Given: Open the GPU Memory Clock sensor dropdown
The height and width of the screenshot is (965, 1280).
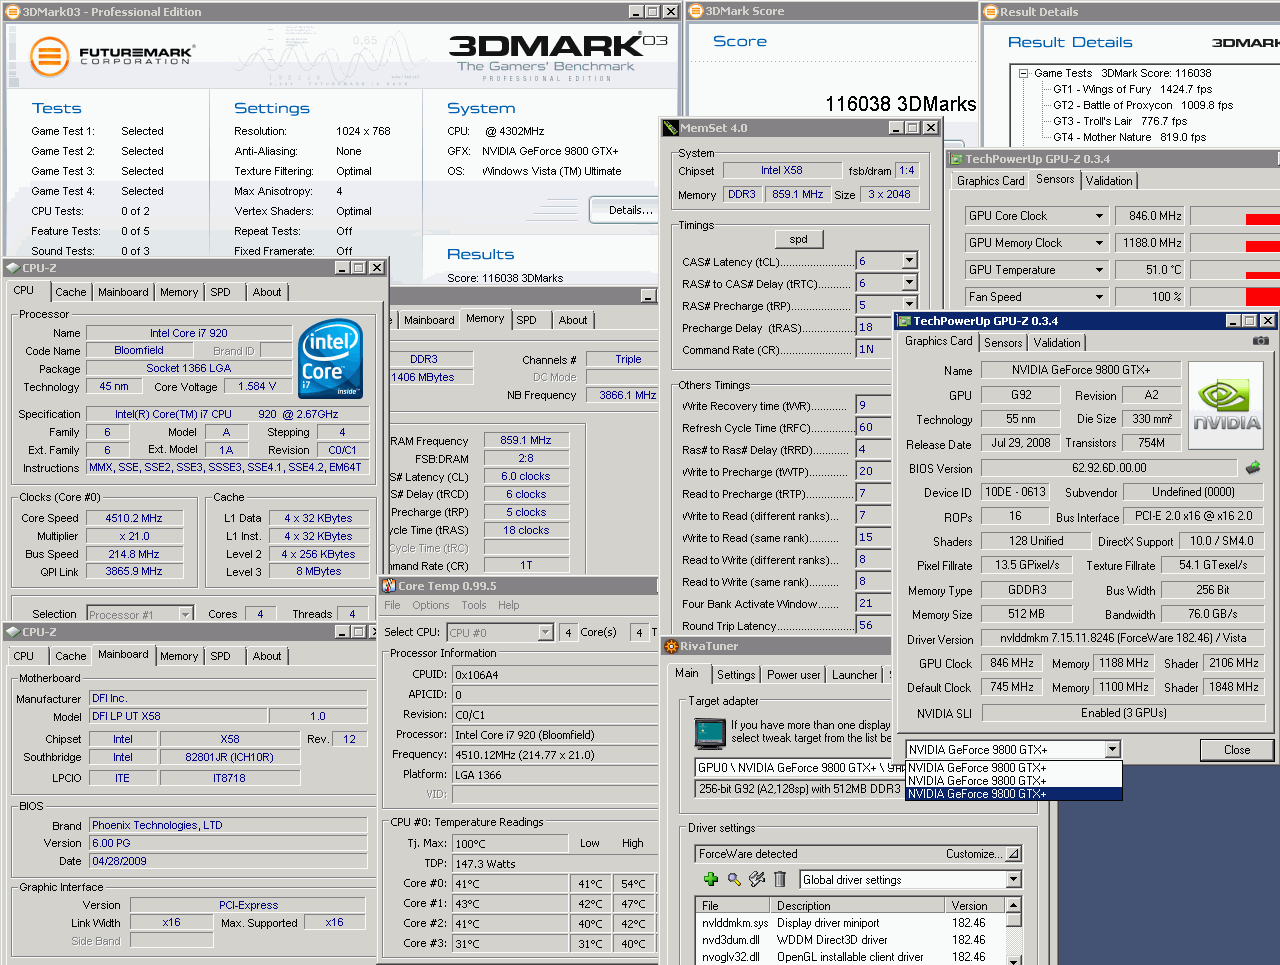Looking at the screenshot, I should (1099, 243).
